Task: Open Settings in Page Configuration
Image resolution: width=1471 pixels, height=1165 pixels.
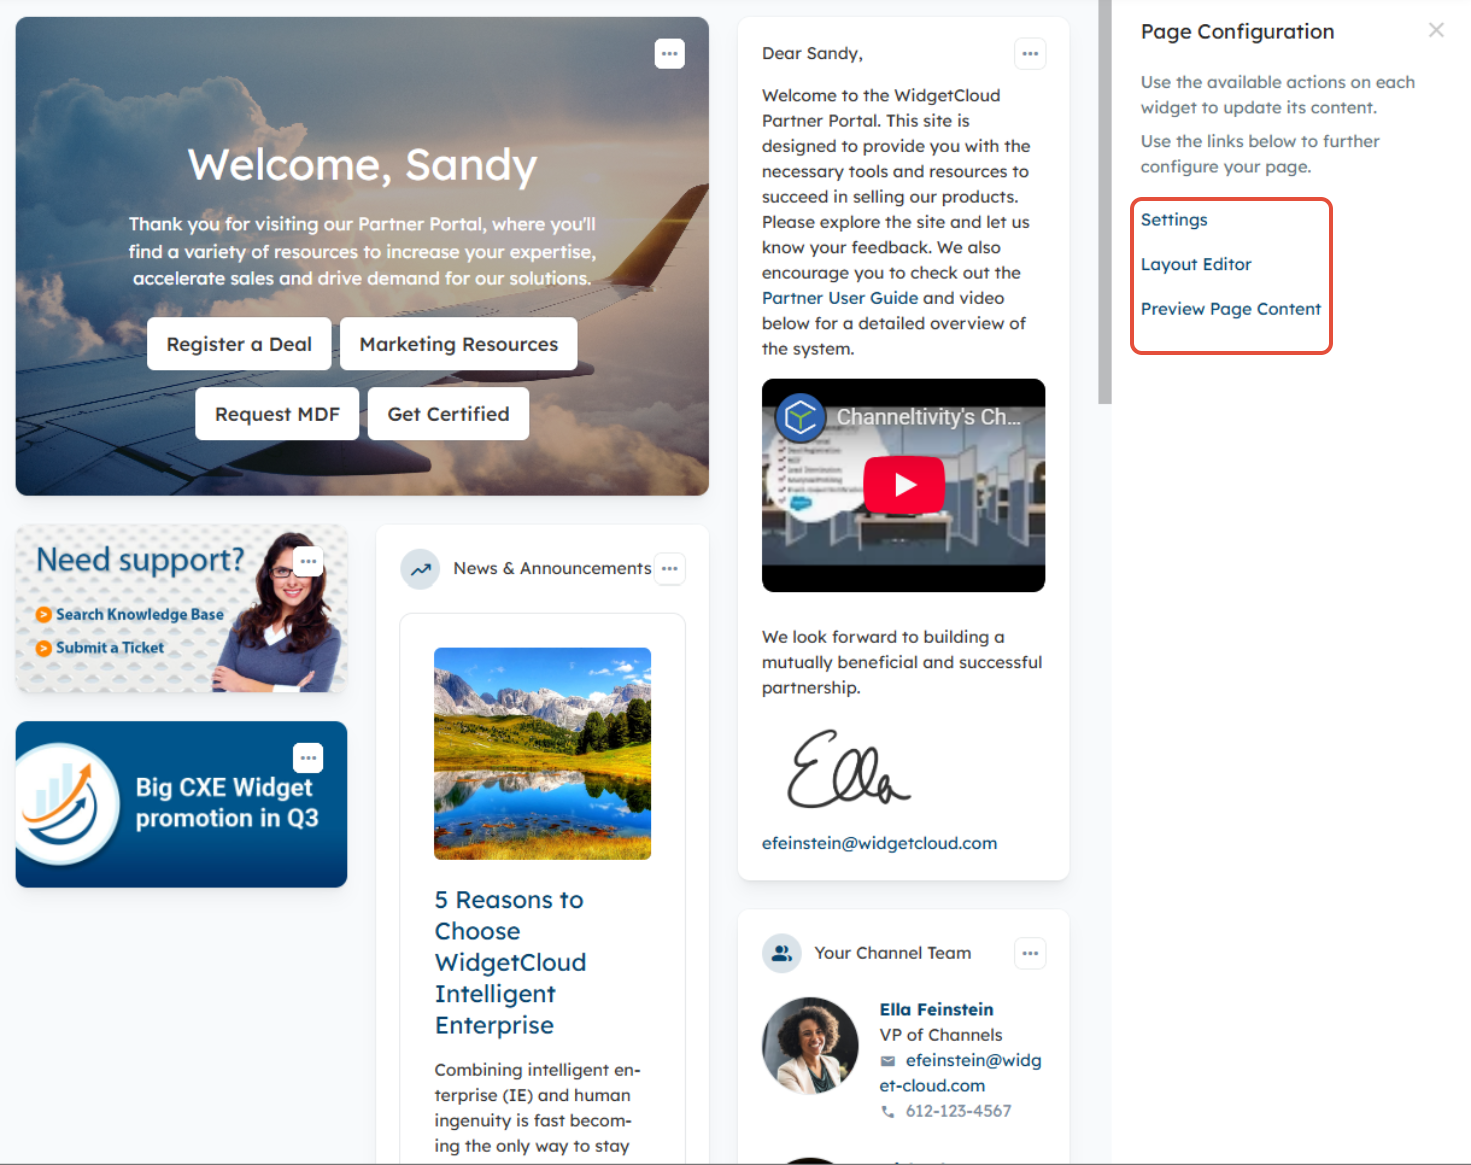Action: (1174, 220)
